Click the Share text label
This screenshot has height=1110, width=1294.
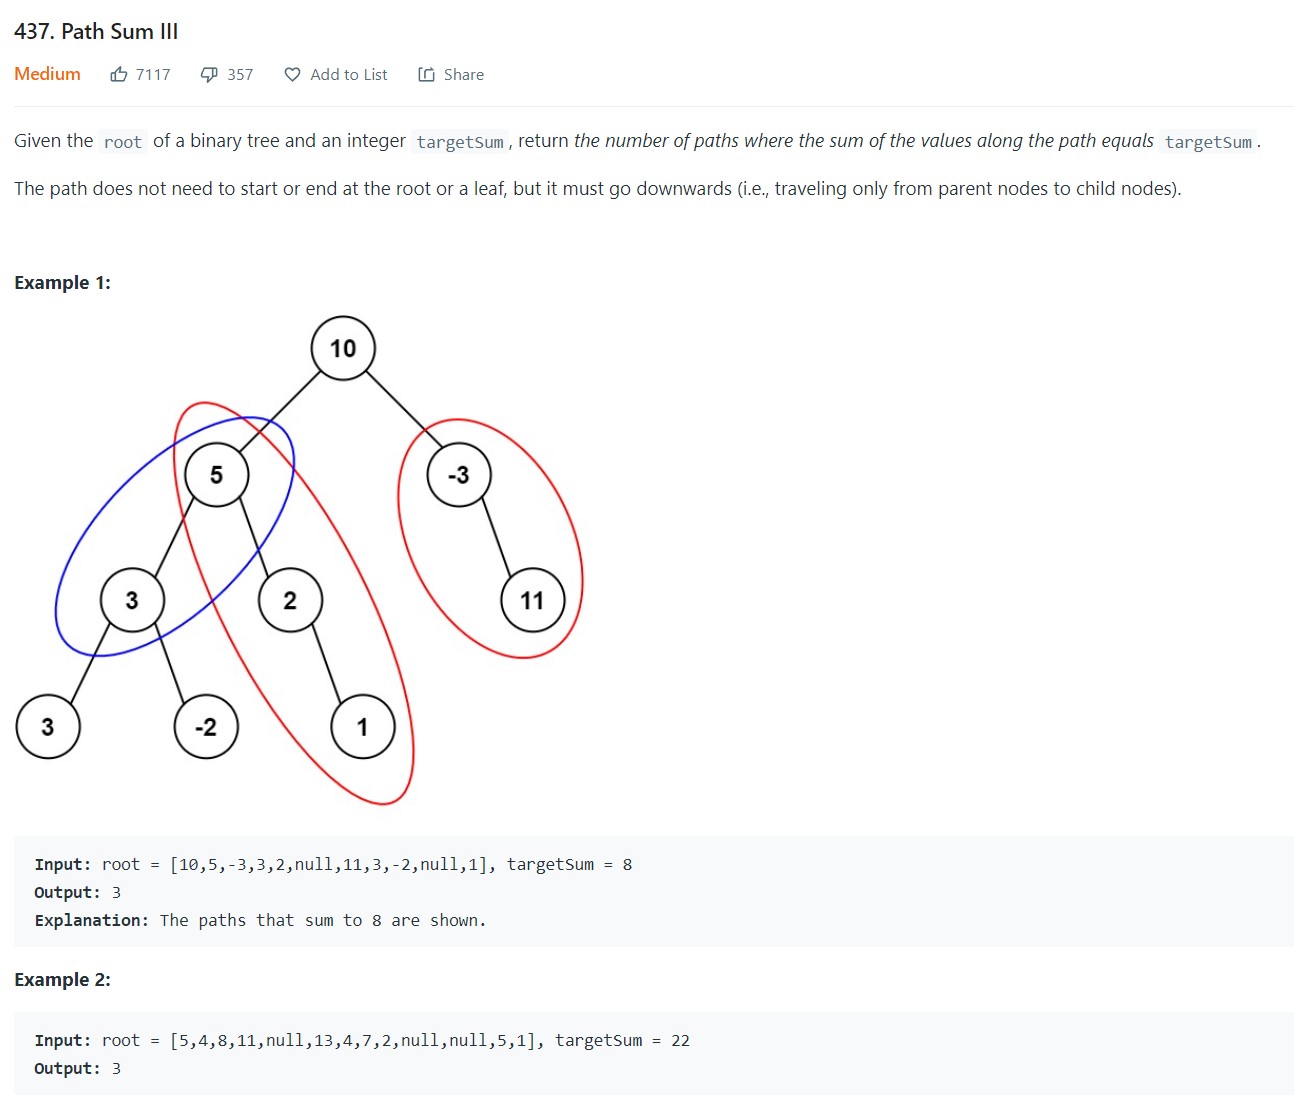464,74
